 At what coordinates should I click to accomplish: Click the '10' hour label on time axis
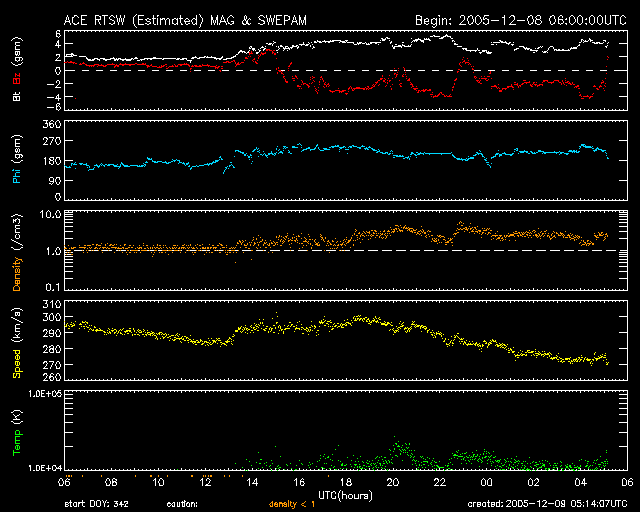point(158,483)
